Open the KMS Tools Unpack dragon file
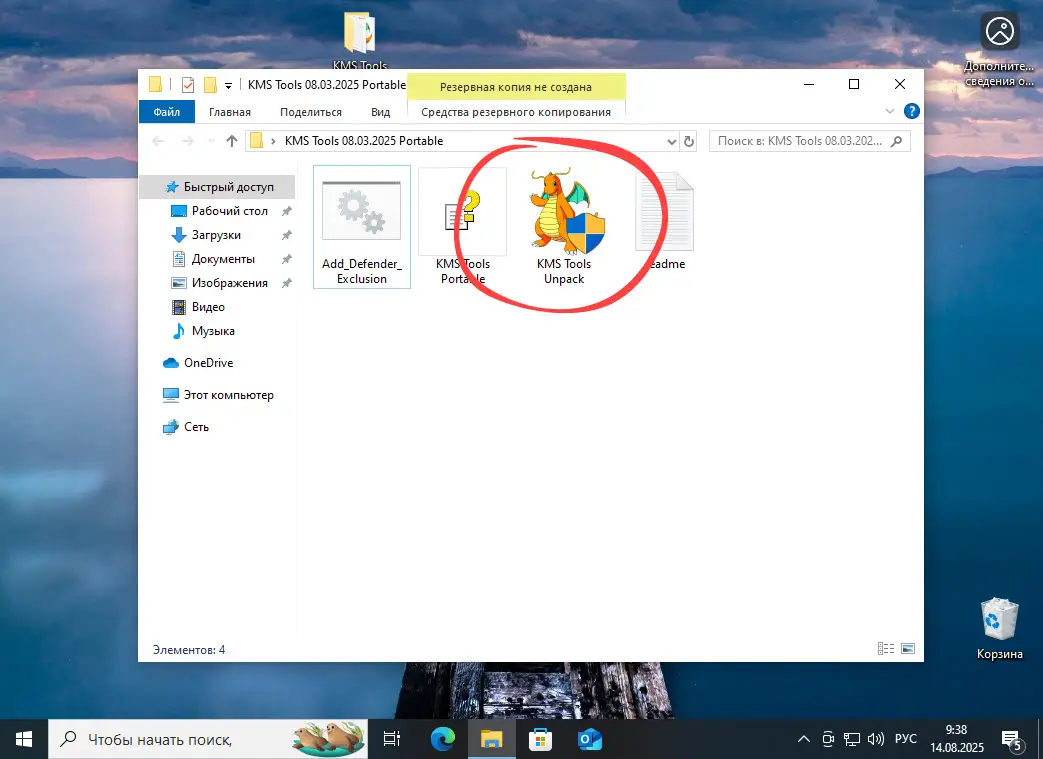 (x=564, y=224)
